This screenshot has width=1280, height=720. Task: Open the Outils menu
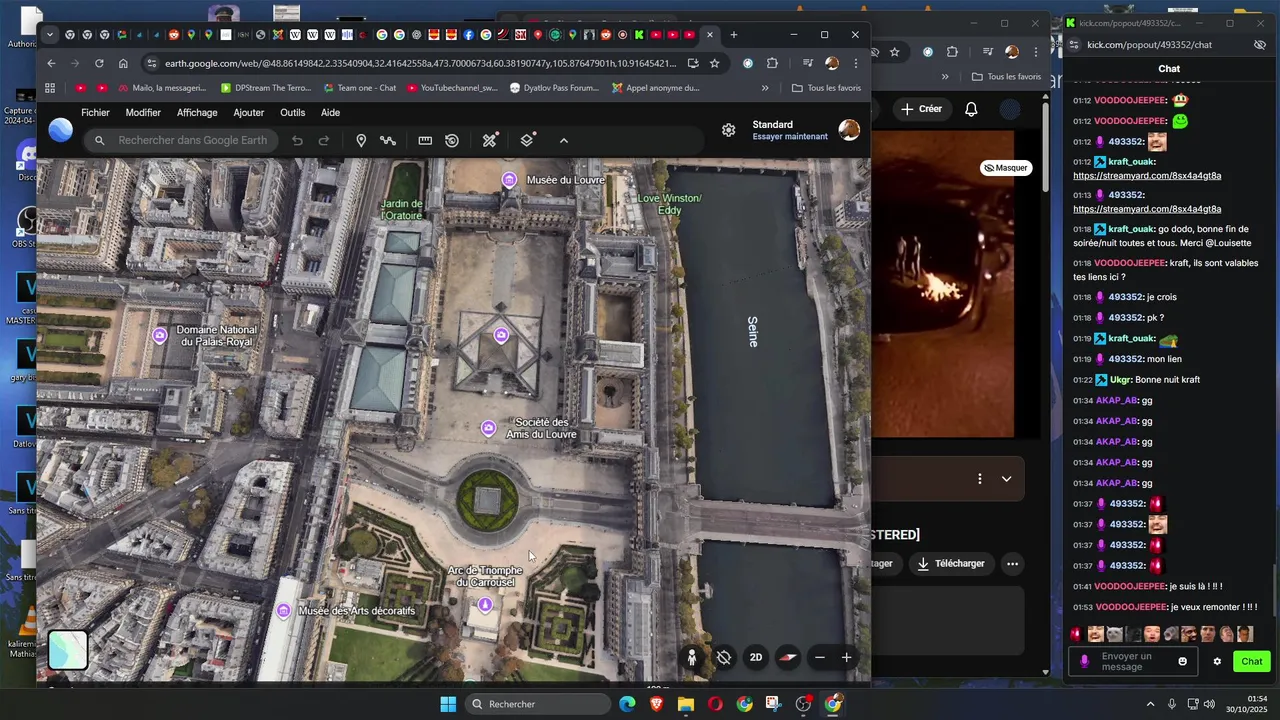tap(293, 113)
